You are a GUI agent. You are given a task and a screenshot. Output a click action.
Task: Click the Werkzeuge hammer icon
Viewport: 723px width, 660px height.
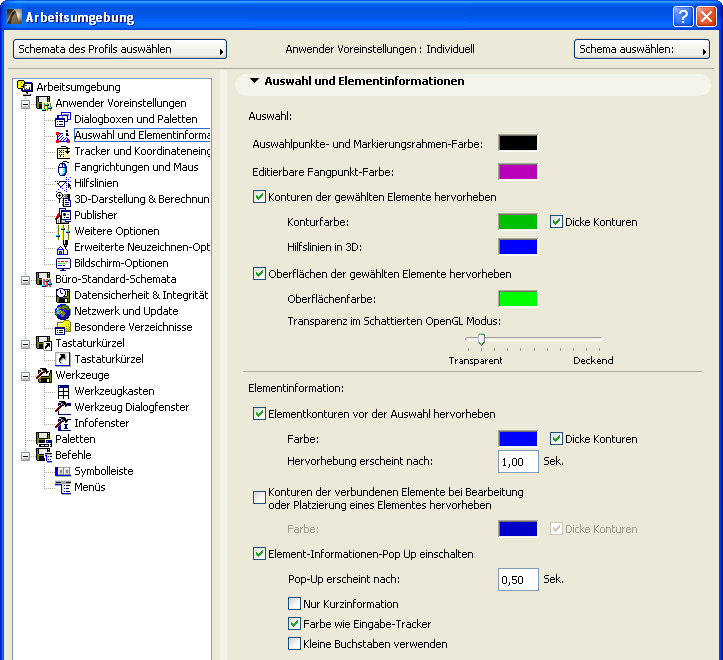pos(44,375)
